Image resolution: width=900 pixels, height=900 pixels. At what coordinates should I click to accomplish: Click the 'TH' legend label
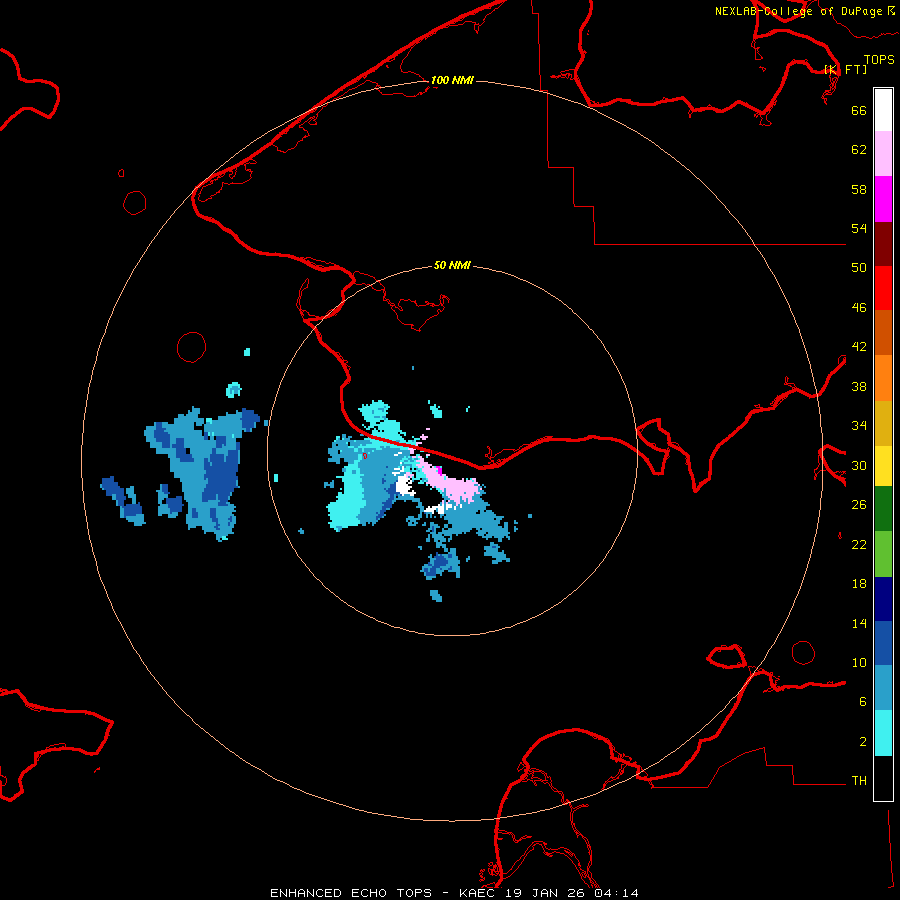(859, 781)
